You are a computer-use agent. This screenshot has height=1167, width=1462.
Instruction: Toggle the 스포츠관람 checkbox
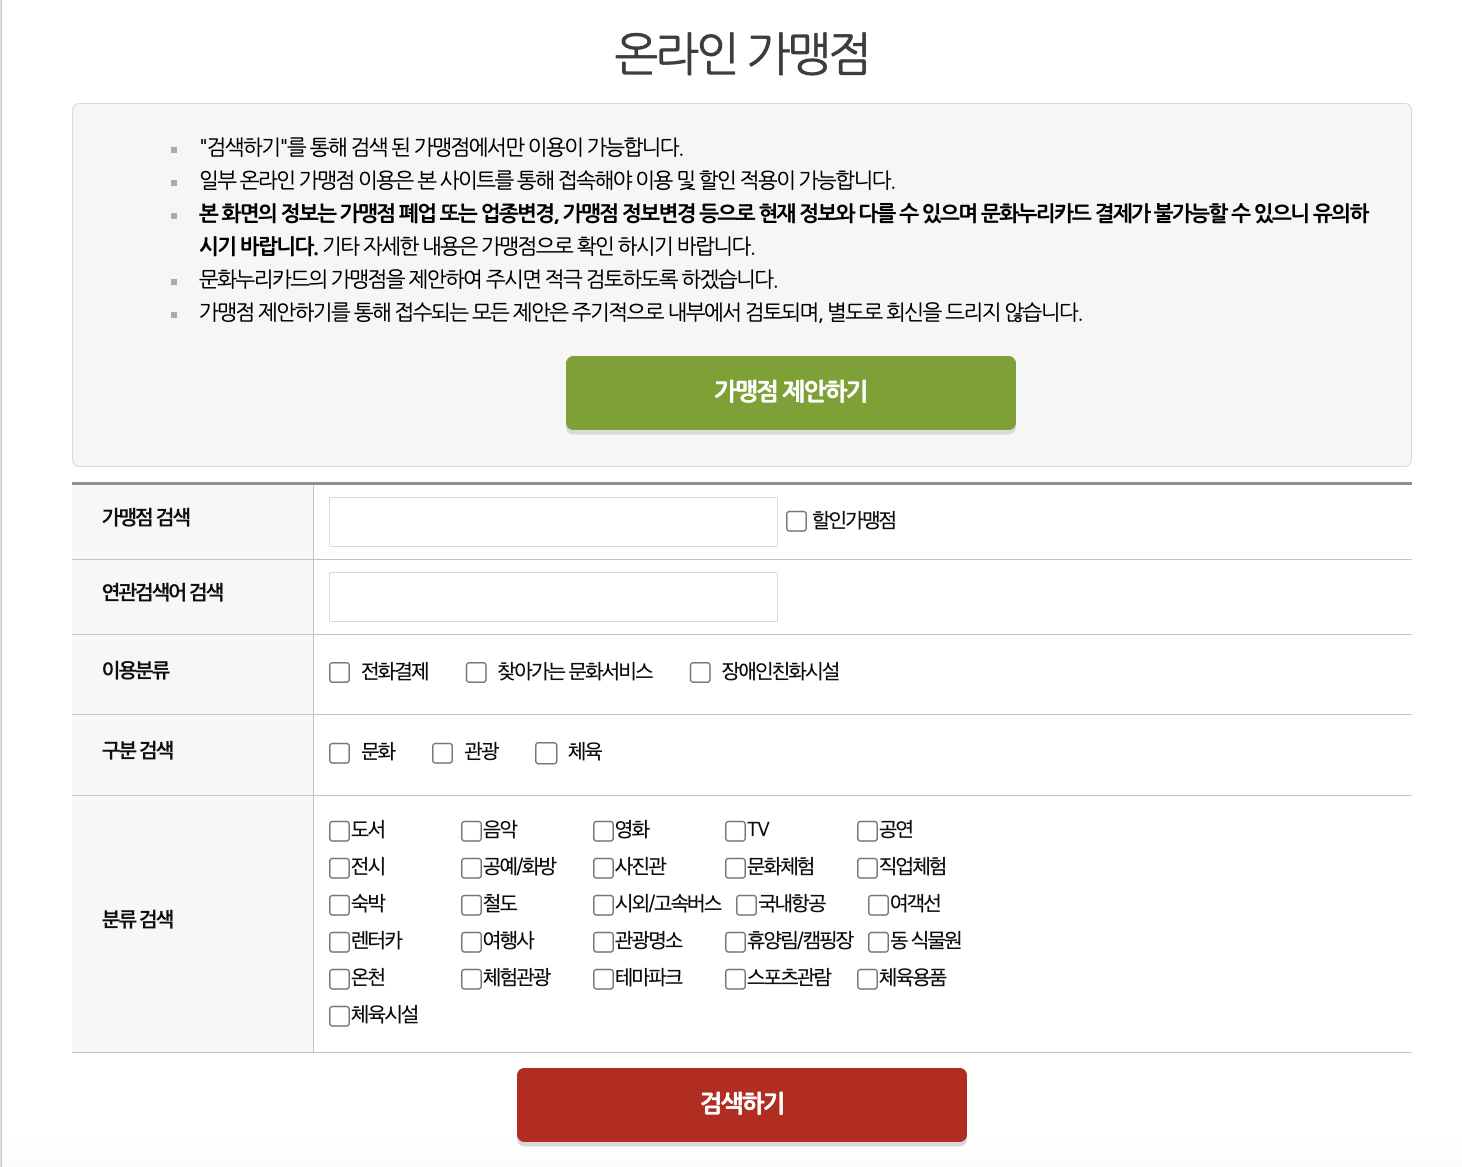click(x=735, y=978)
